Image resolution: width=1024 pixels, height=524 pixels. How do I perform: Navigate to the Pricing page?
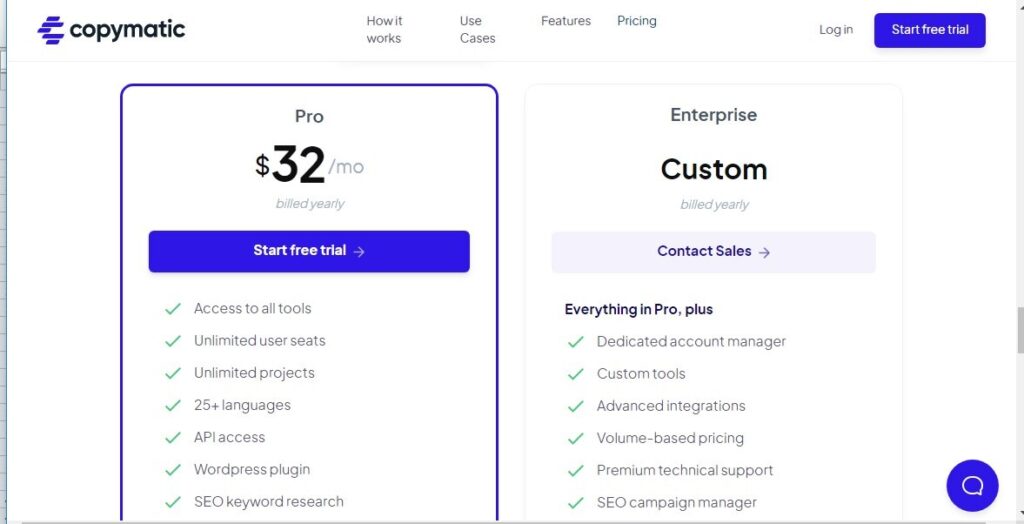[x=637, y=21]
